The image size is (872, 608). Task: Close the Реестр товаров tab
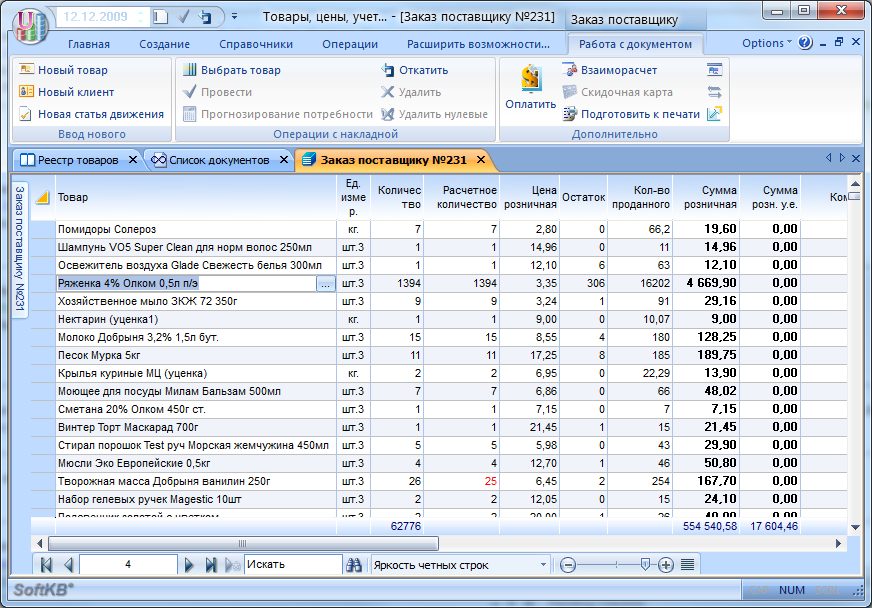pos(133,160)
